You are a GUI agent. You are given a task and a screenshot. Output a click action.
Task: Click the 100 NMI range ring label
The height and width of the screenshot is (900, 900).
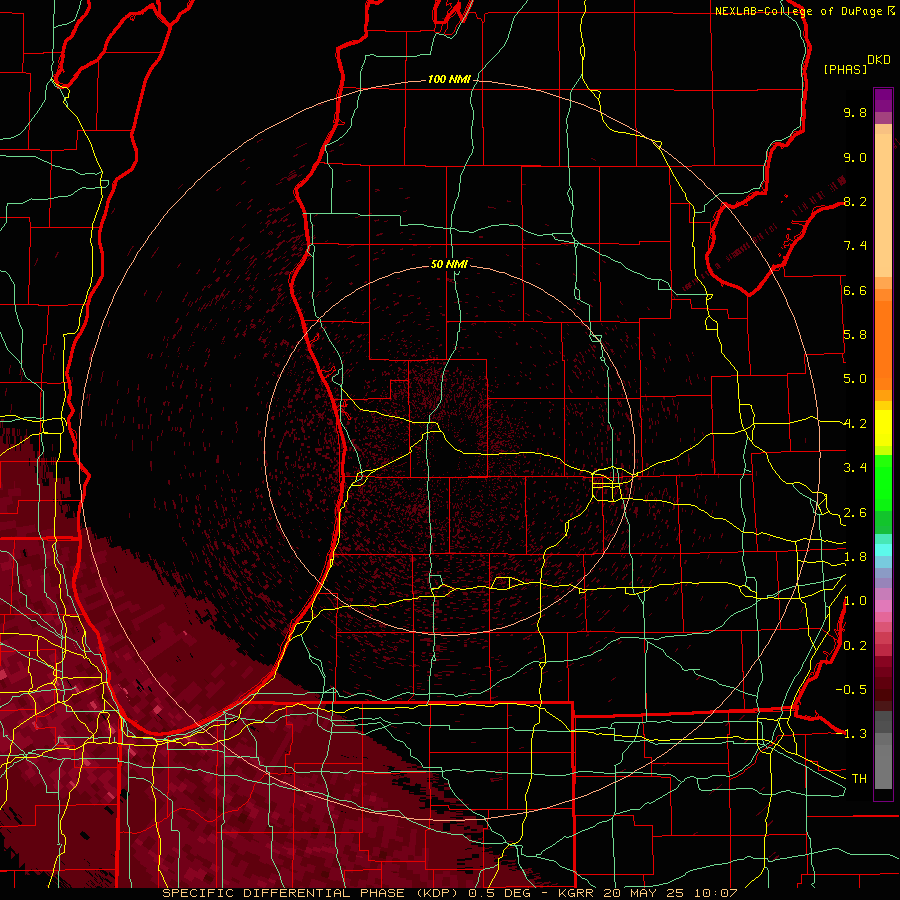click(449, 79)
